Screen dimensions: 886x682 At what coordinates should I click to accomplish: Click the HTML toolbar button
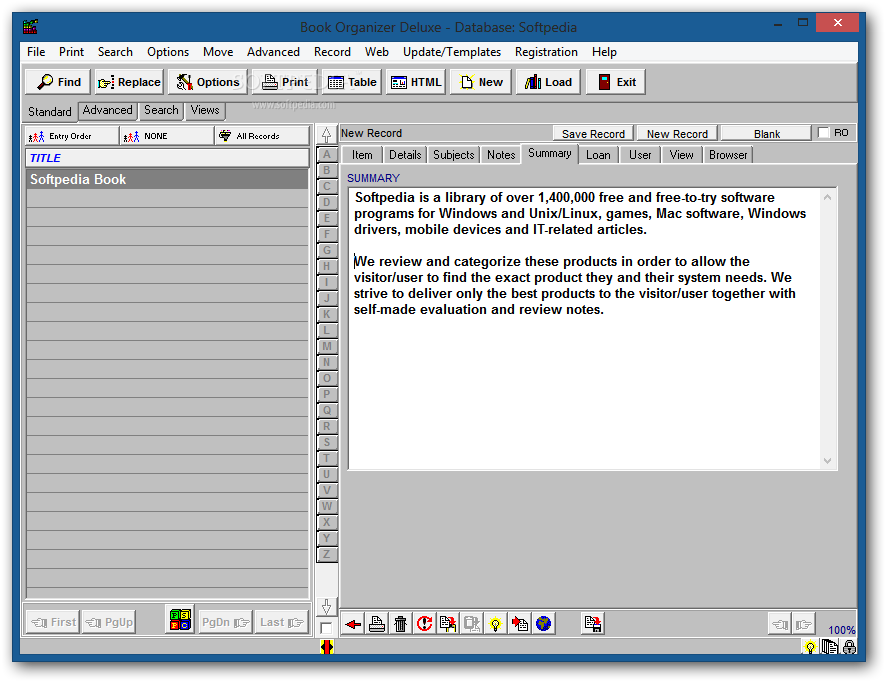416,82
